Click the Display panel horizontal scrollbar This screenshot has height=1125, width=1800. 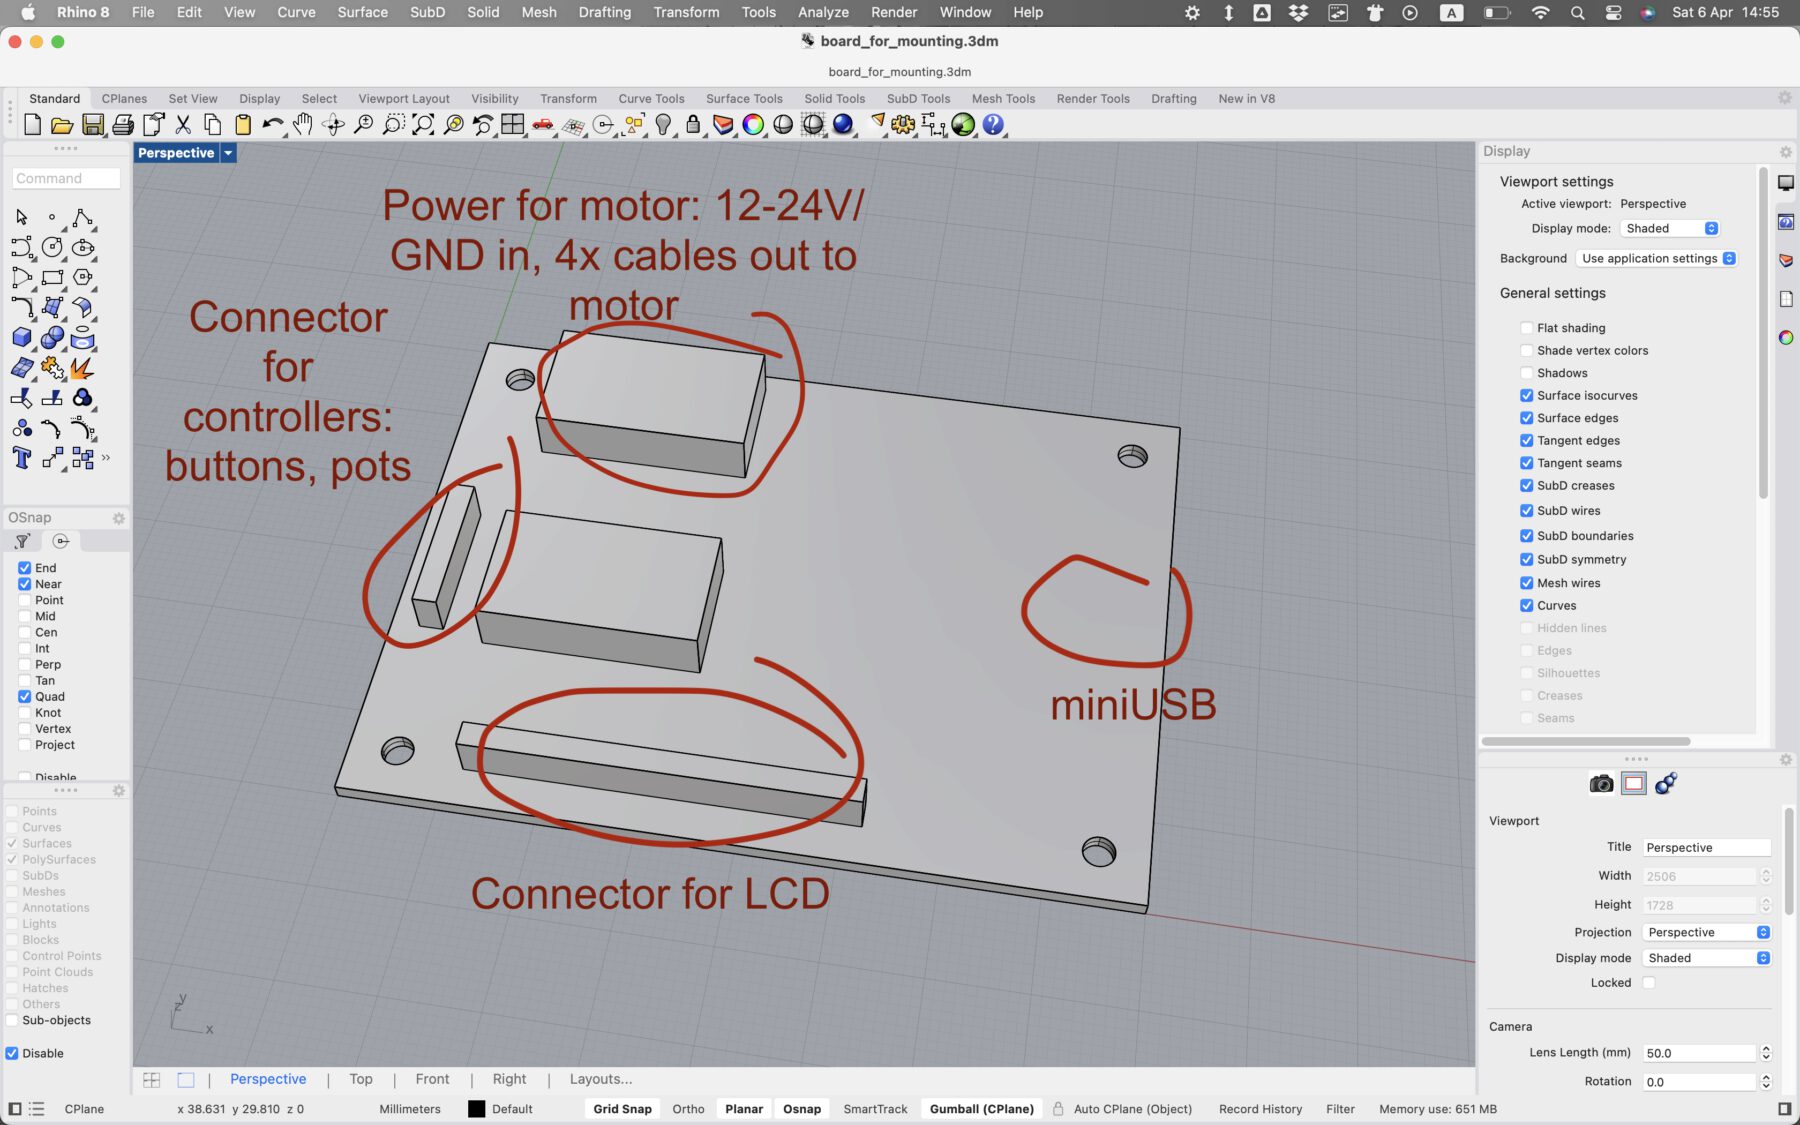pyautogui.click(x=1586, y=742)
